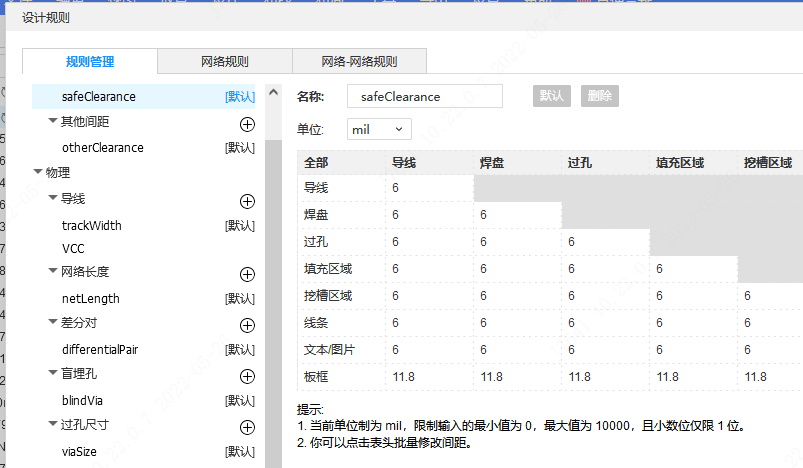Viewport: 803px width, 468px height.
Task: Add a new 差分对 rule
Action: tap(247, 325)
